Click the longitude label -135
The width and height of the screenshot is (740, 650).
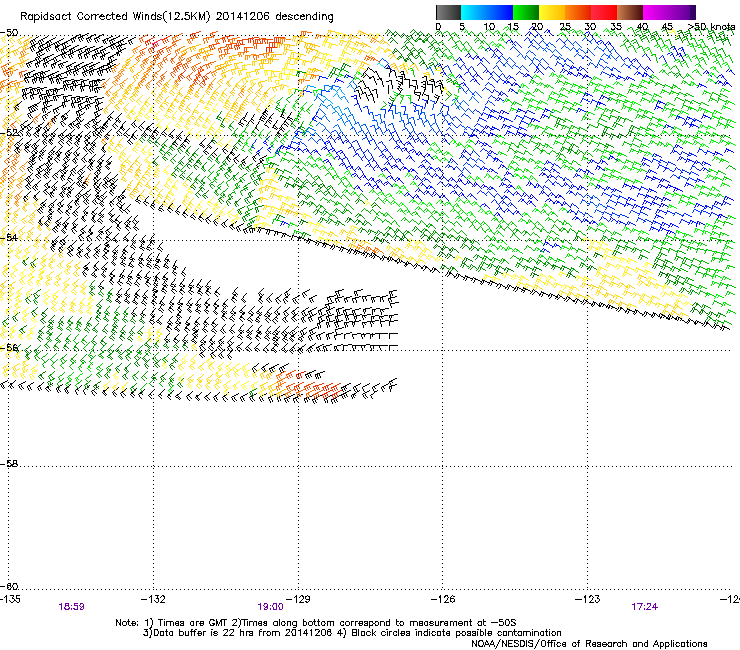pos(10,599)
